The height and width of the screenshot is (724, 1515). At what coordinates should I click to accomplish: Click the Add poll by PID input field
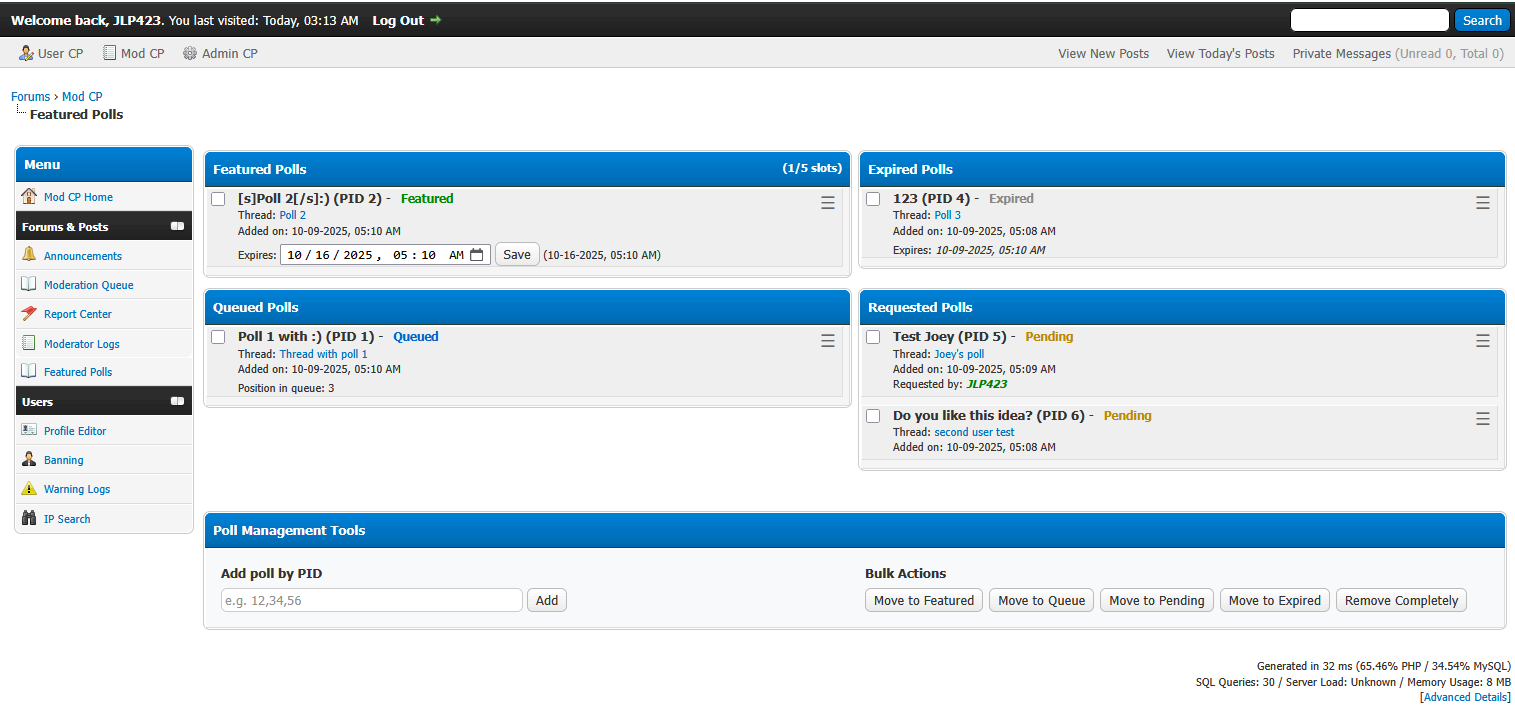(x=371, y=600)
